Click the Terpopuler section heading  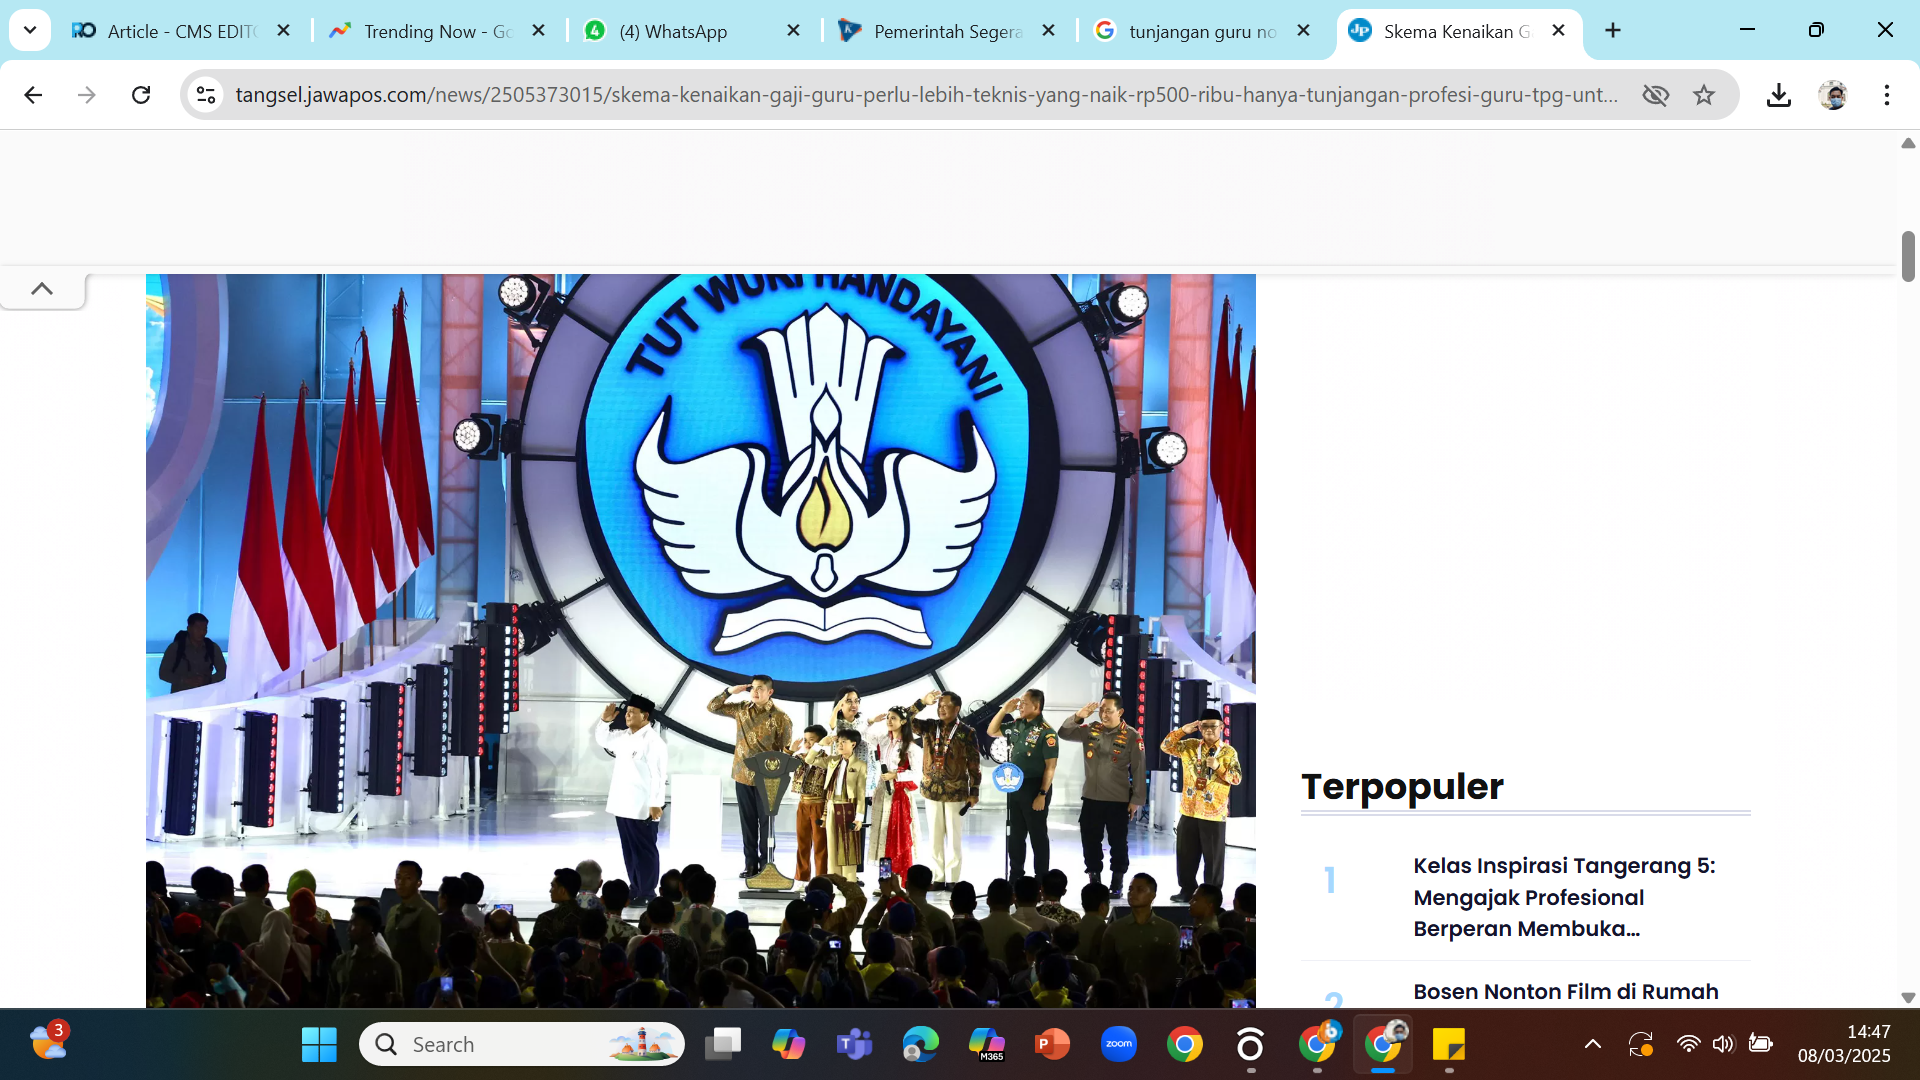click(x=1402, y=786)
